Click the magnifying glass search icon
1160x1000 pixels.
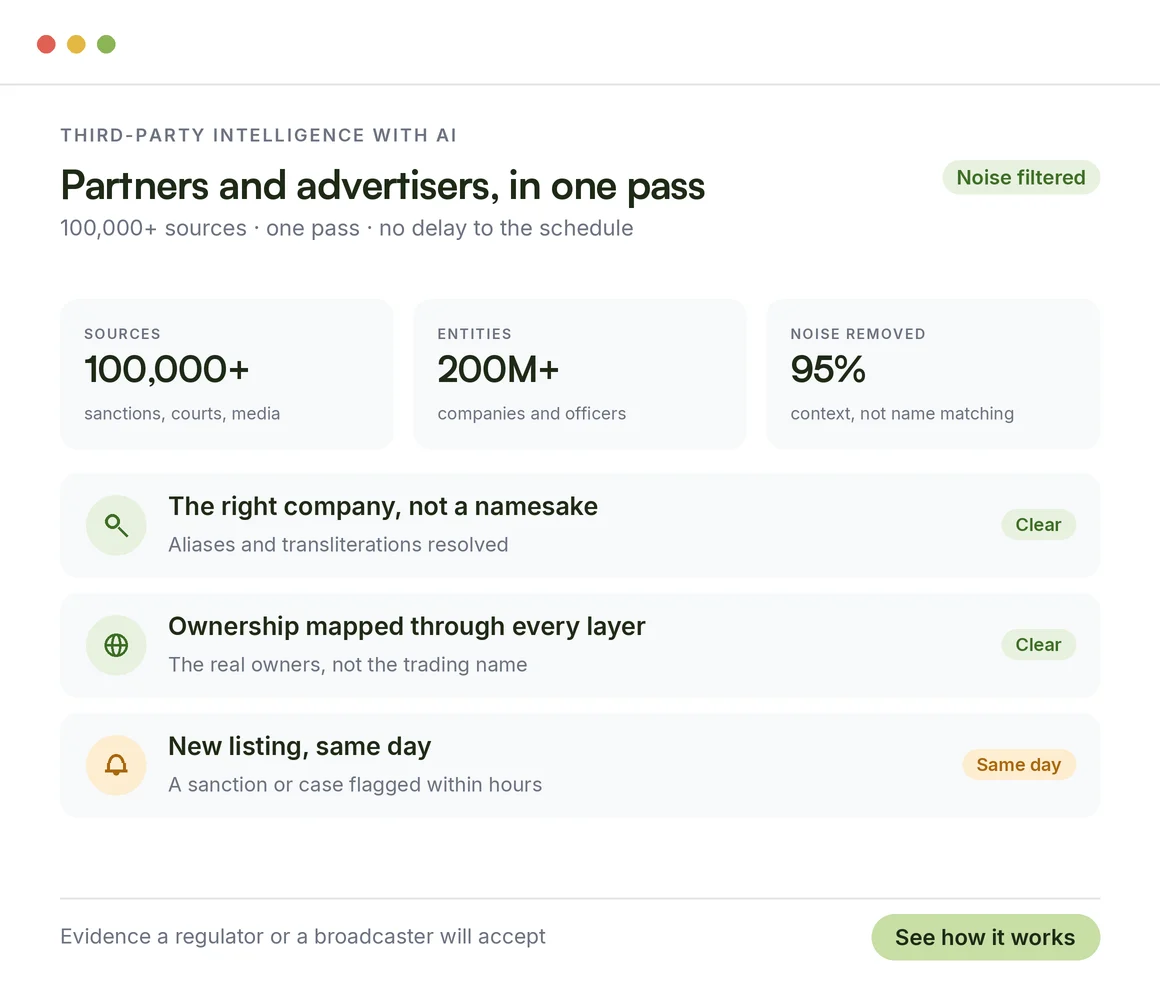(x=116, y=525)
